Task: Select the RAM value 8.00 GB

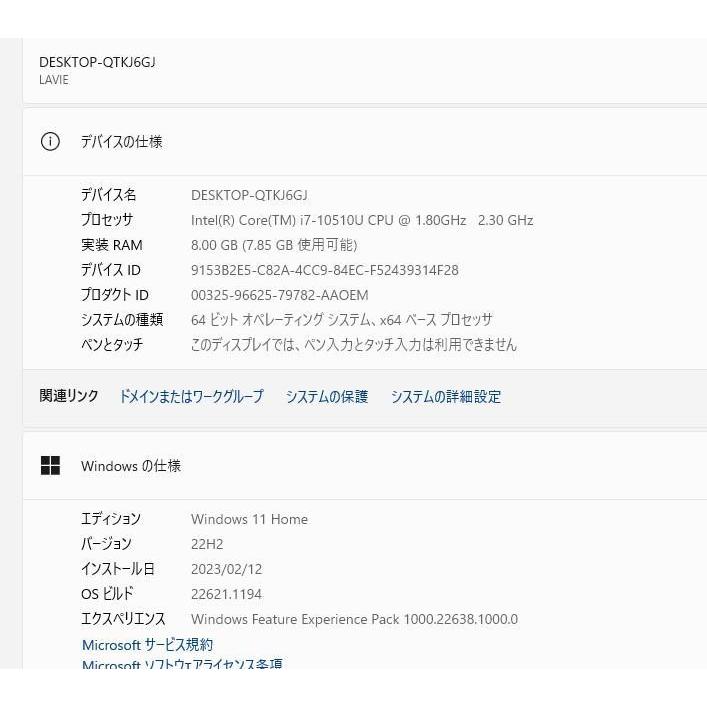Action: [274, 245]
